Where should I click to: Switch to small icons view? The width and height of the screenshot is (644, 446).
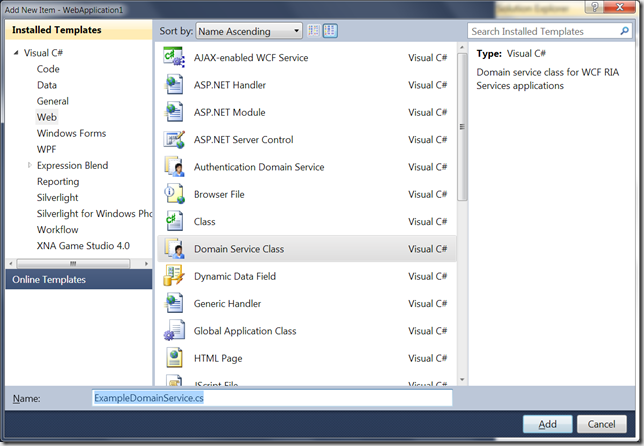313,31
